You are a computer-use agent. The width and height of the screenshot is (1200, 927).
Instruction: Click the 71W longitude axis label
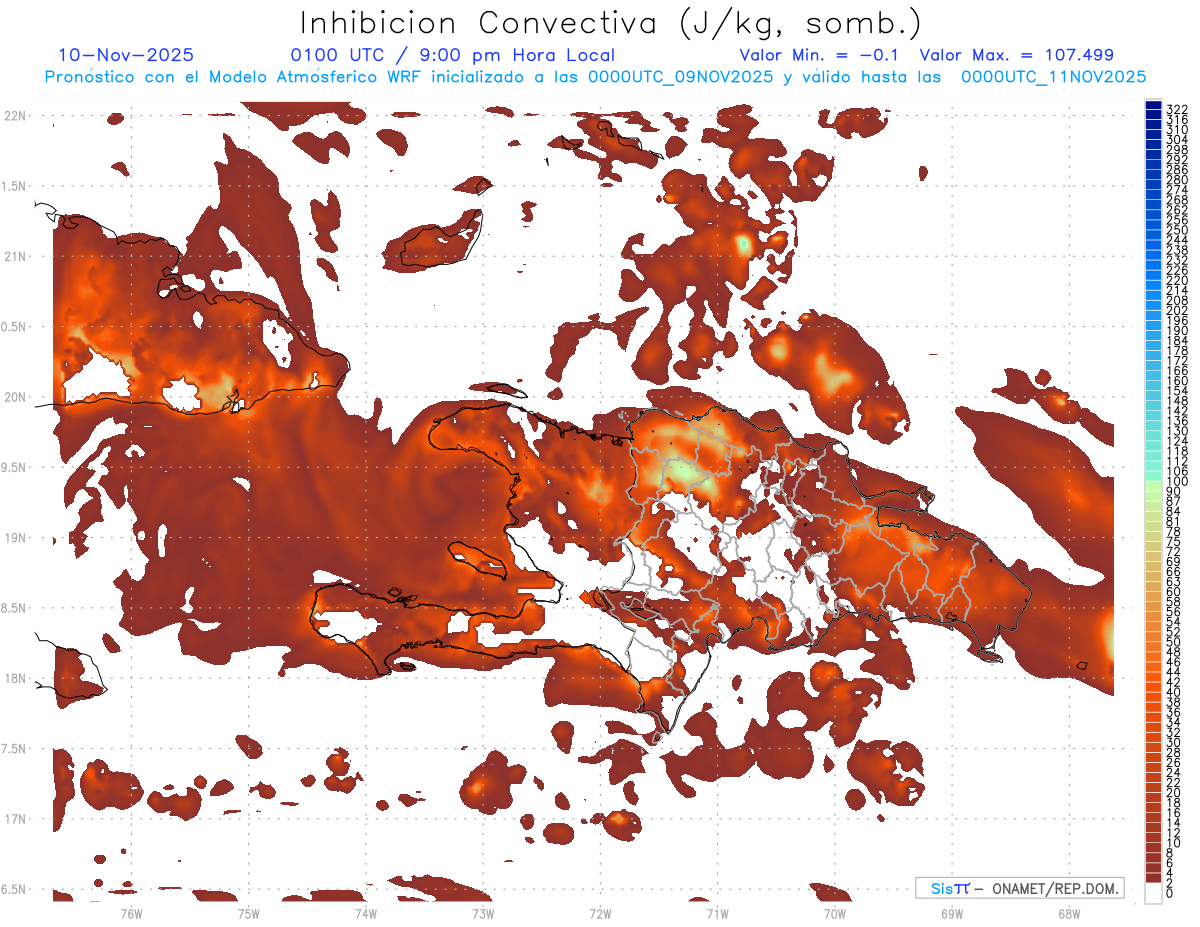point(716,913)
